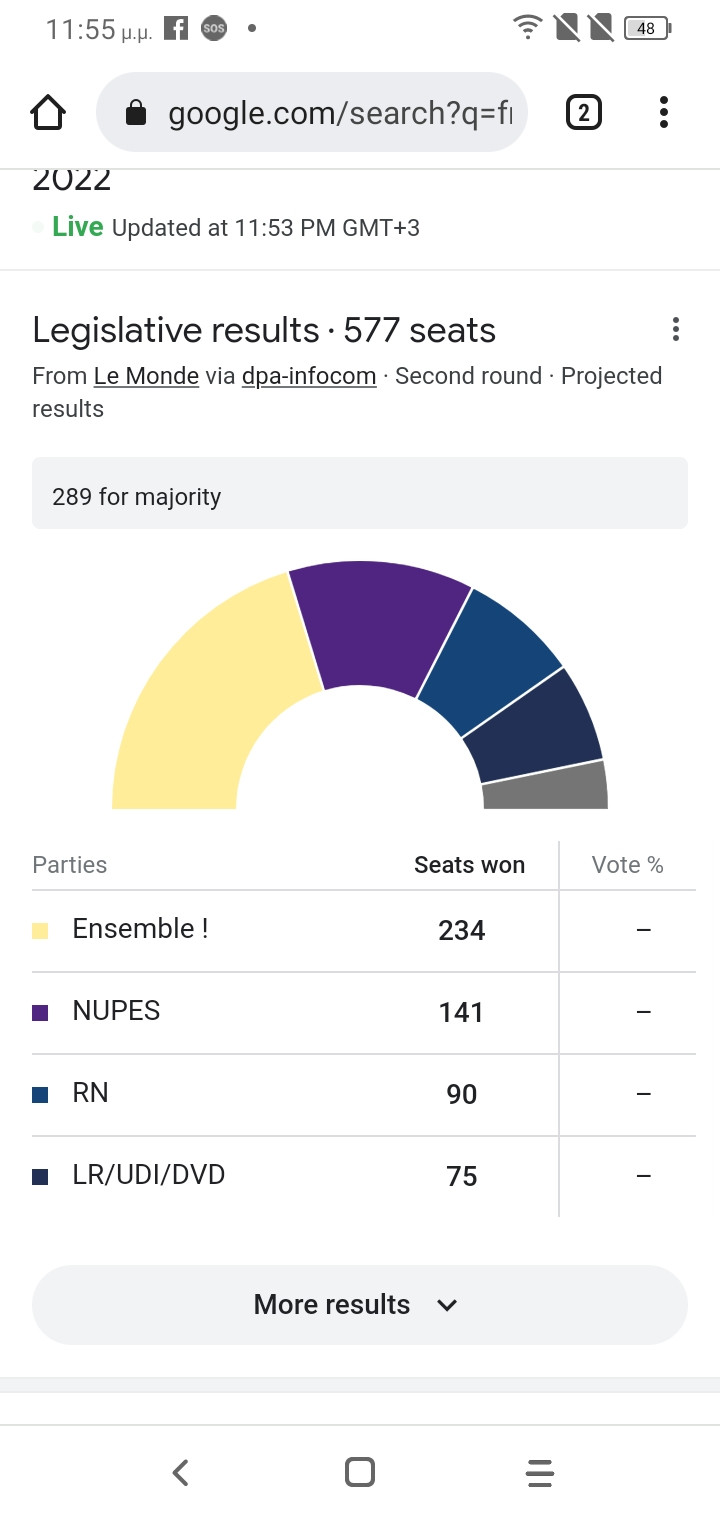
Task: Tap the Ensemble ! party row
Action: coord(140,929)
